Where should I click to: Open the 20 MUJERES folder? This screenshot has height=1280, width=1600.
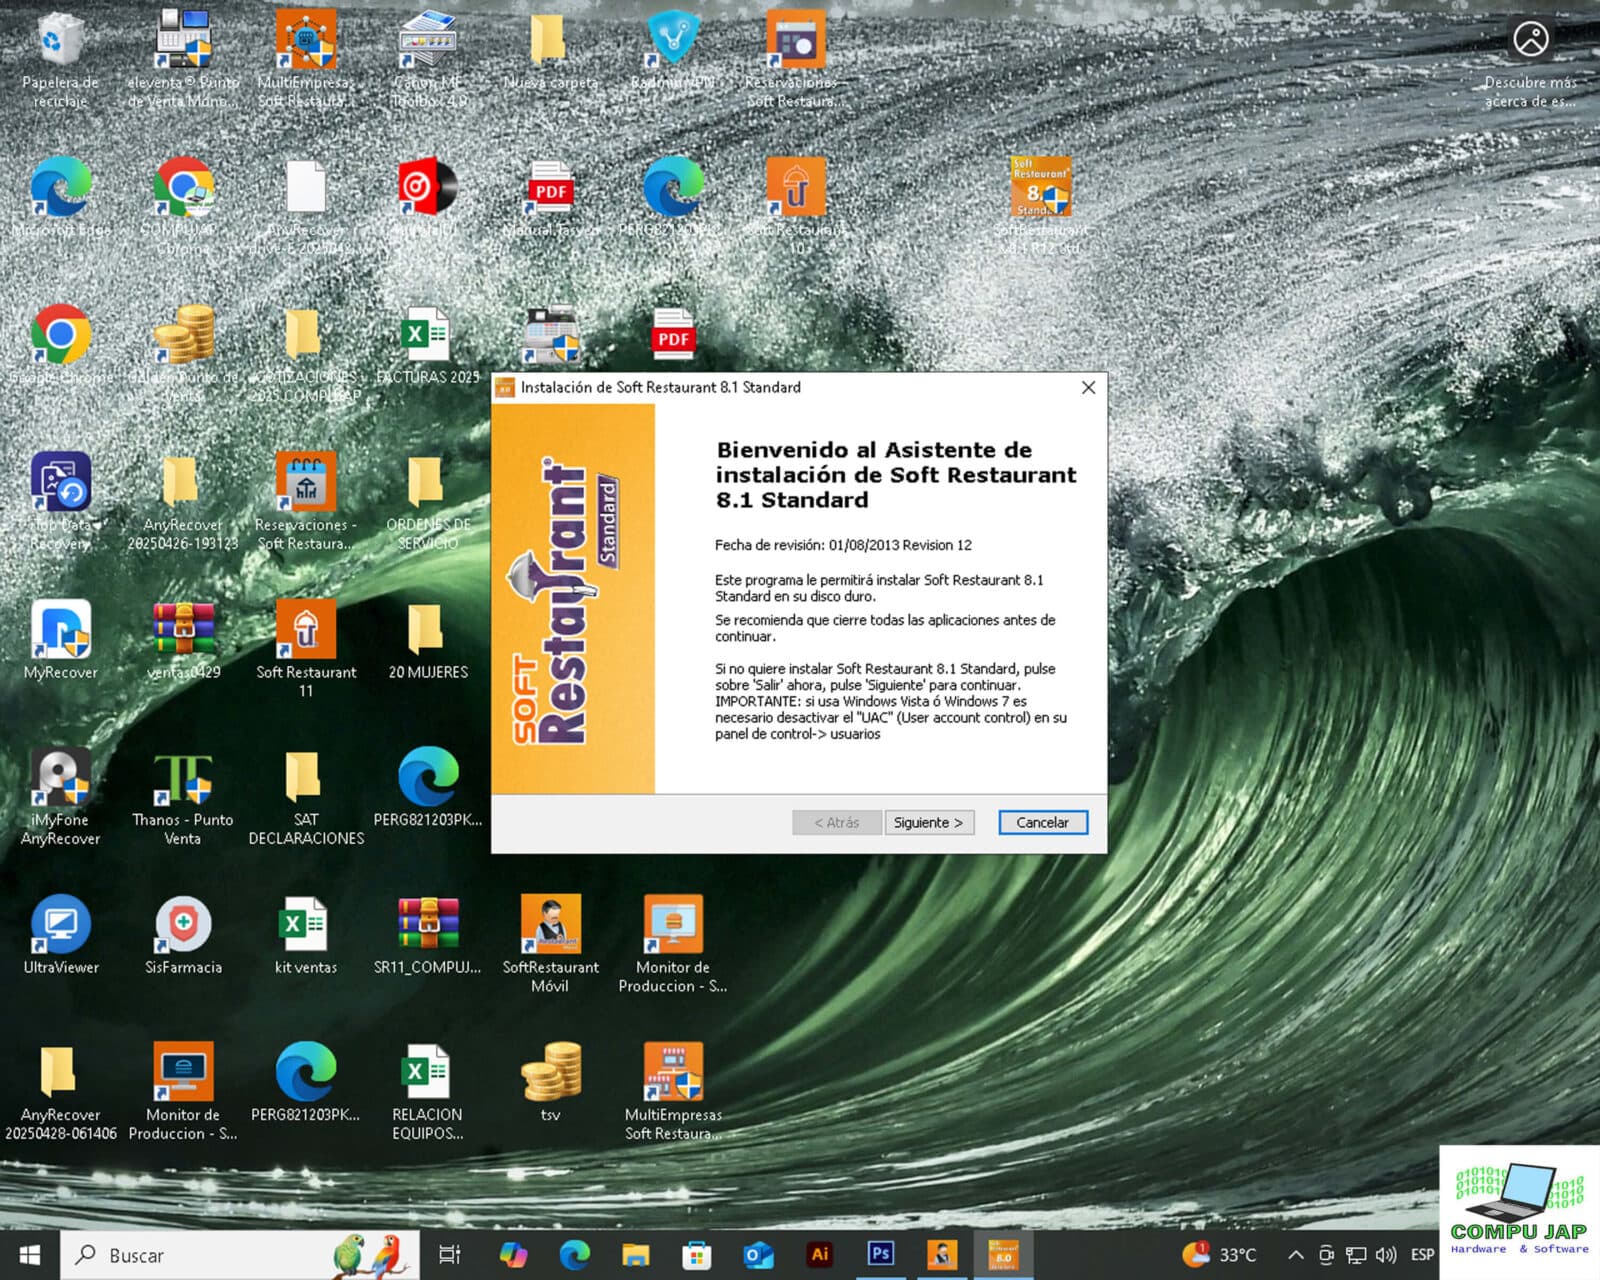click(x=427, y=631)
